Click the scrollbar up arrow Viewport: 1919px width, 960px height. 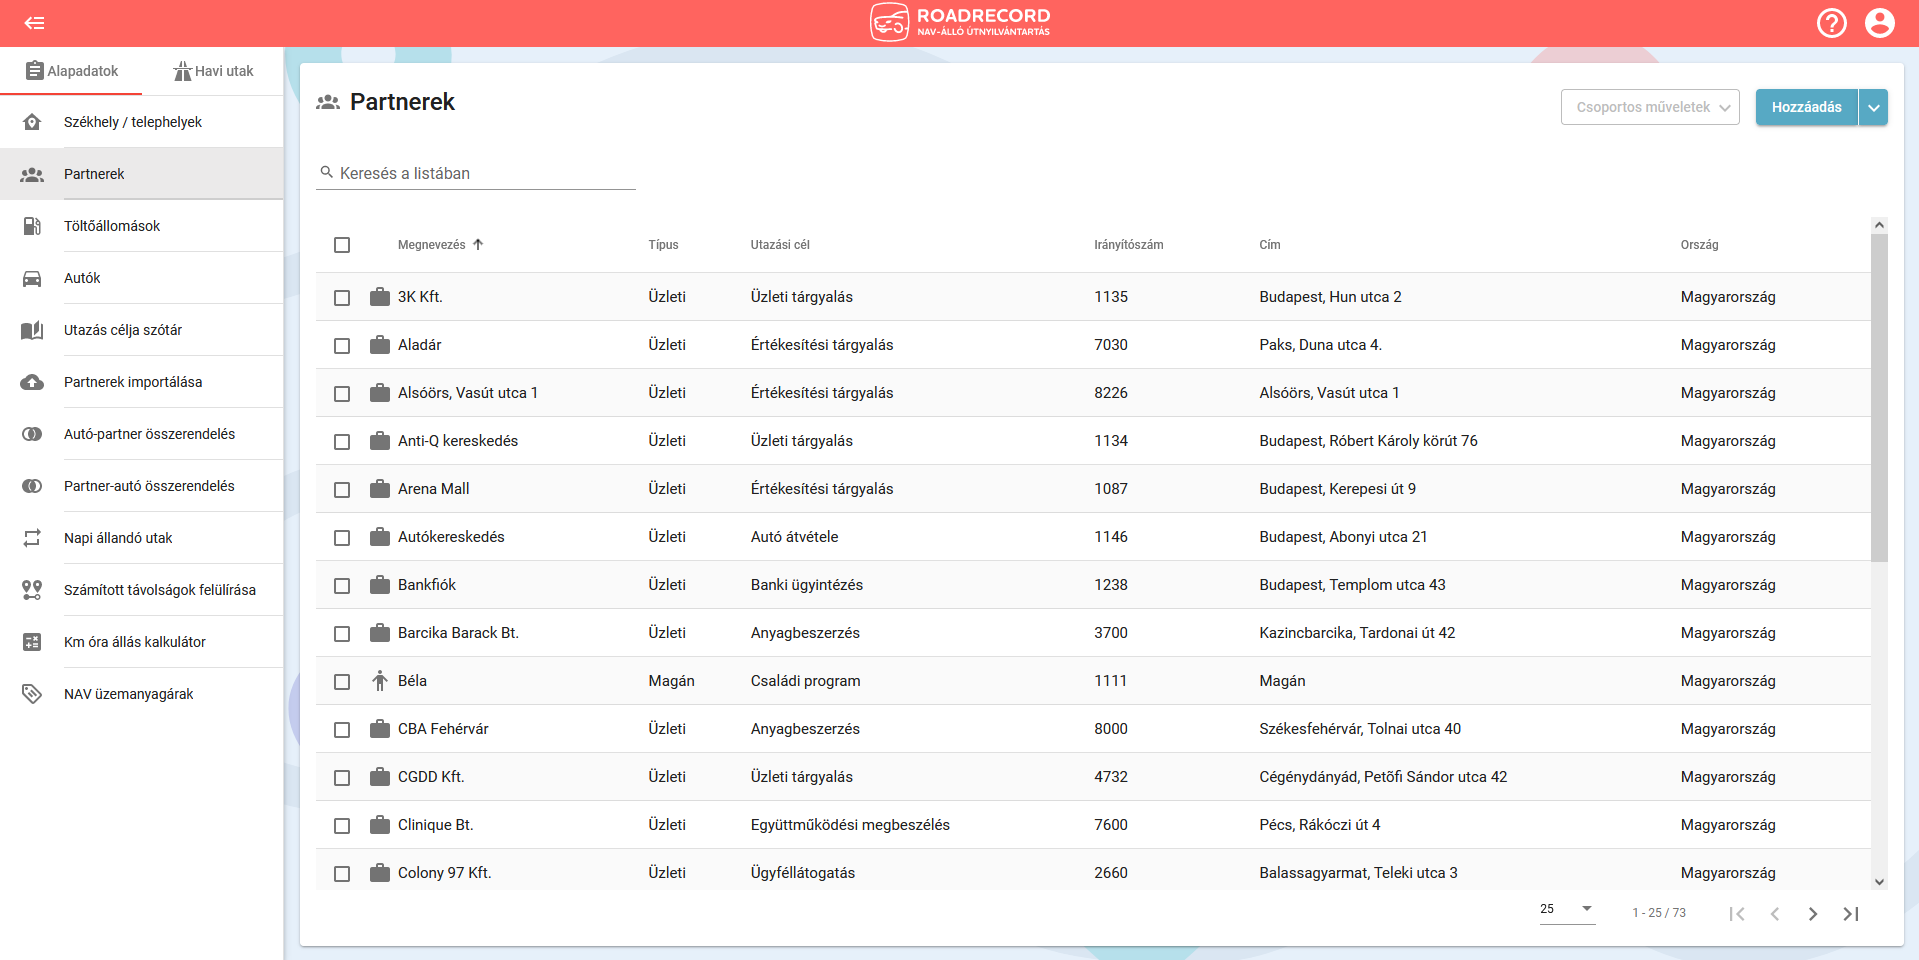[1879, 225]
